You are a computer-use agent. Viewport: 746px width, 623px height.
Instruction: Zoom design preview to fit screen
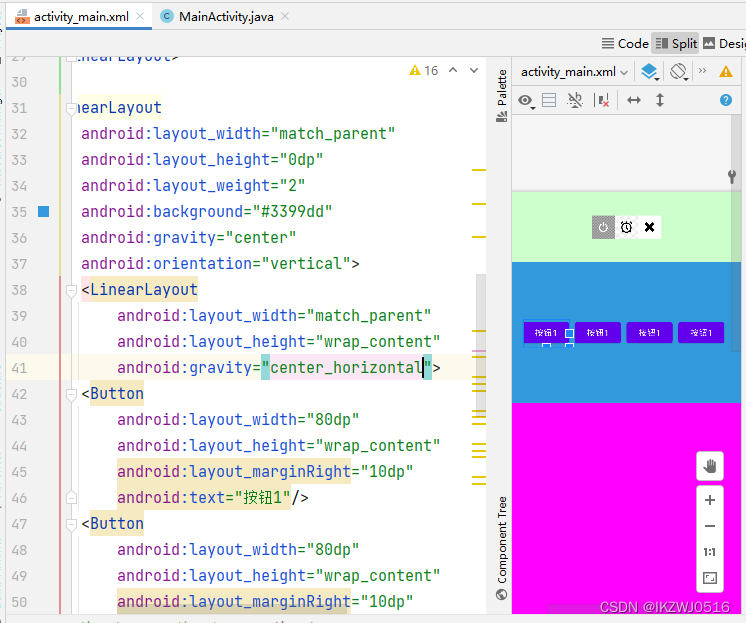coord(710,578)
